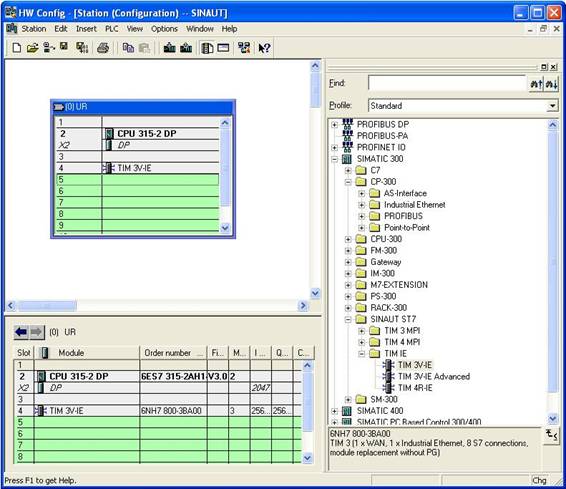Viewport: 566px width, 489px height.
Task: Click the Copy toolbar icon
Action: pyautogui.click(x=128, y=48)
